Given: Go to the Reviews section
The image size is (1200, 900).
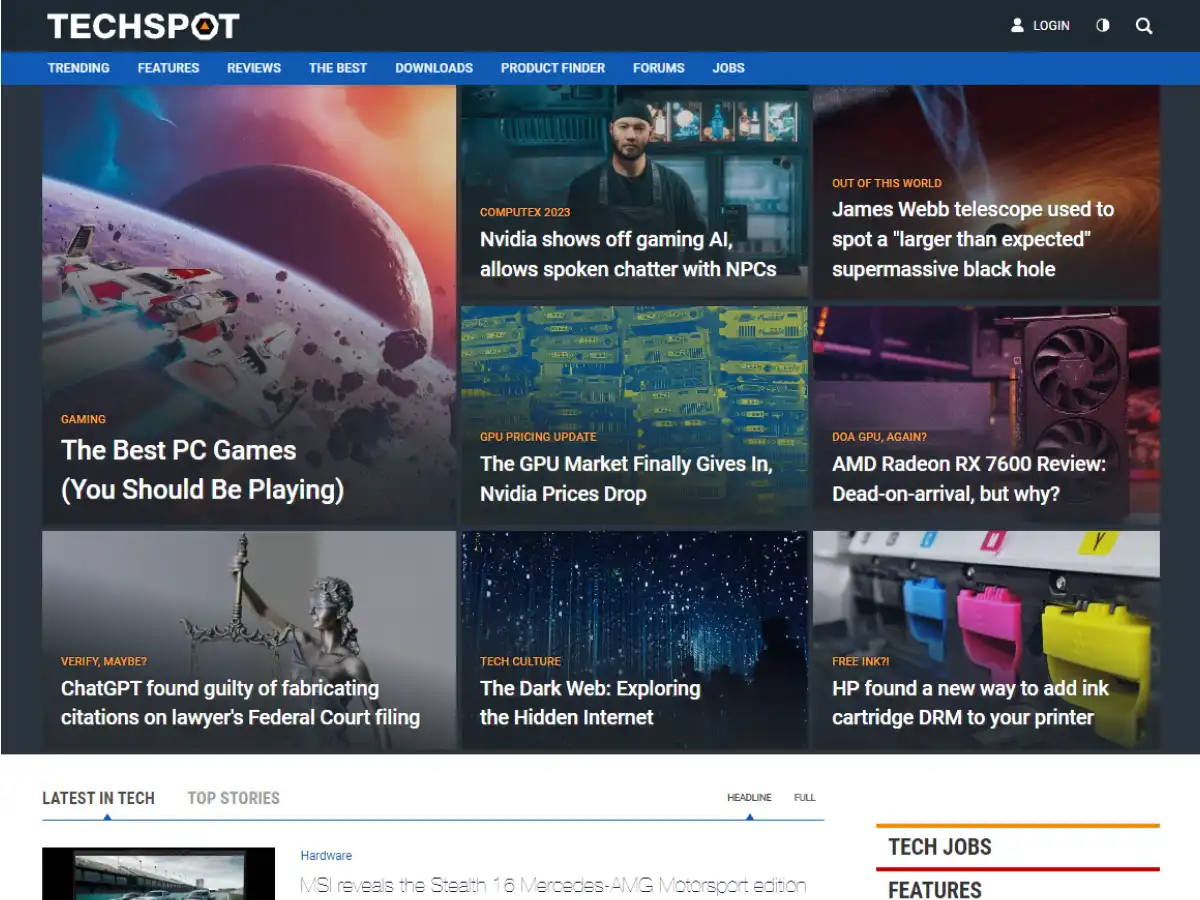Looking at the screenshot, I should tap(254, 68).
